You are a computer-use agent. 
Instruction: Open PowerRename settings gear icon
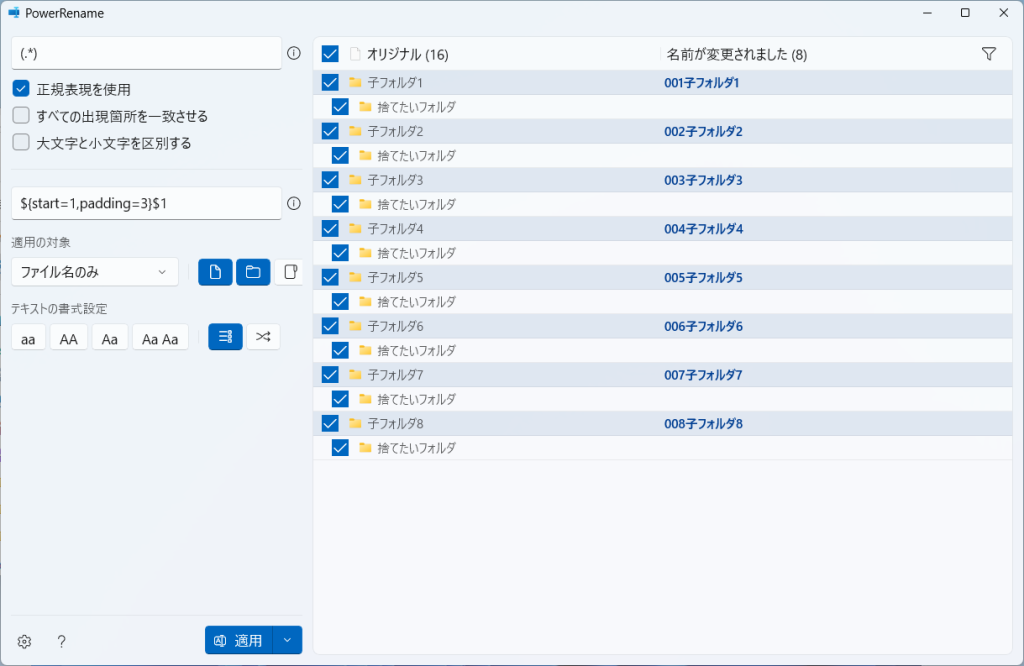point(25,641)
